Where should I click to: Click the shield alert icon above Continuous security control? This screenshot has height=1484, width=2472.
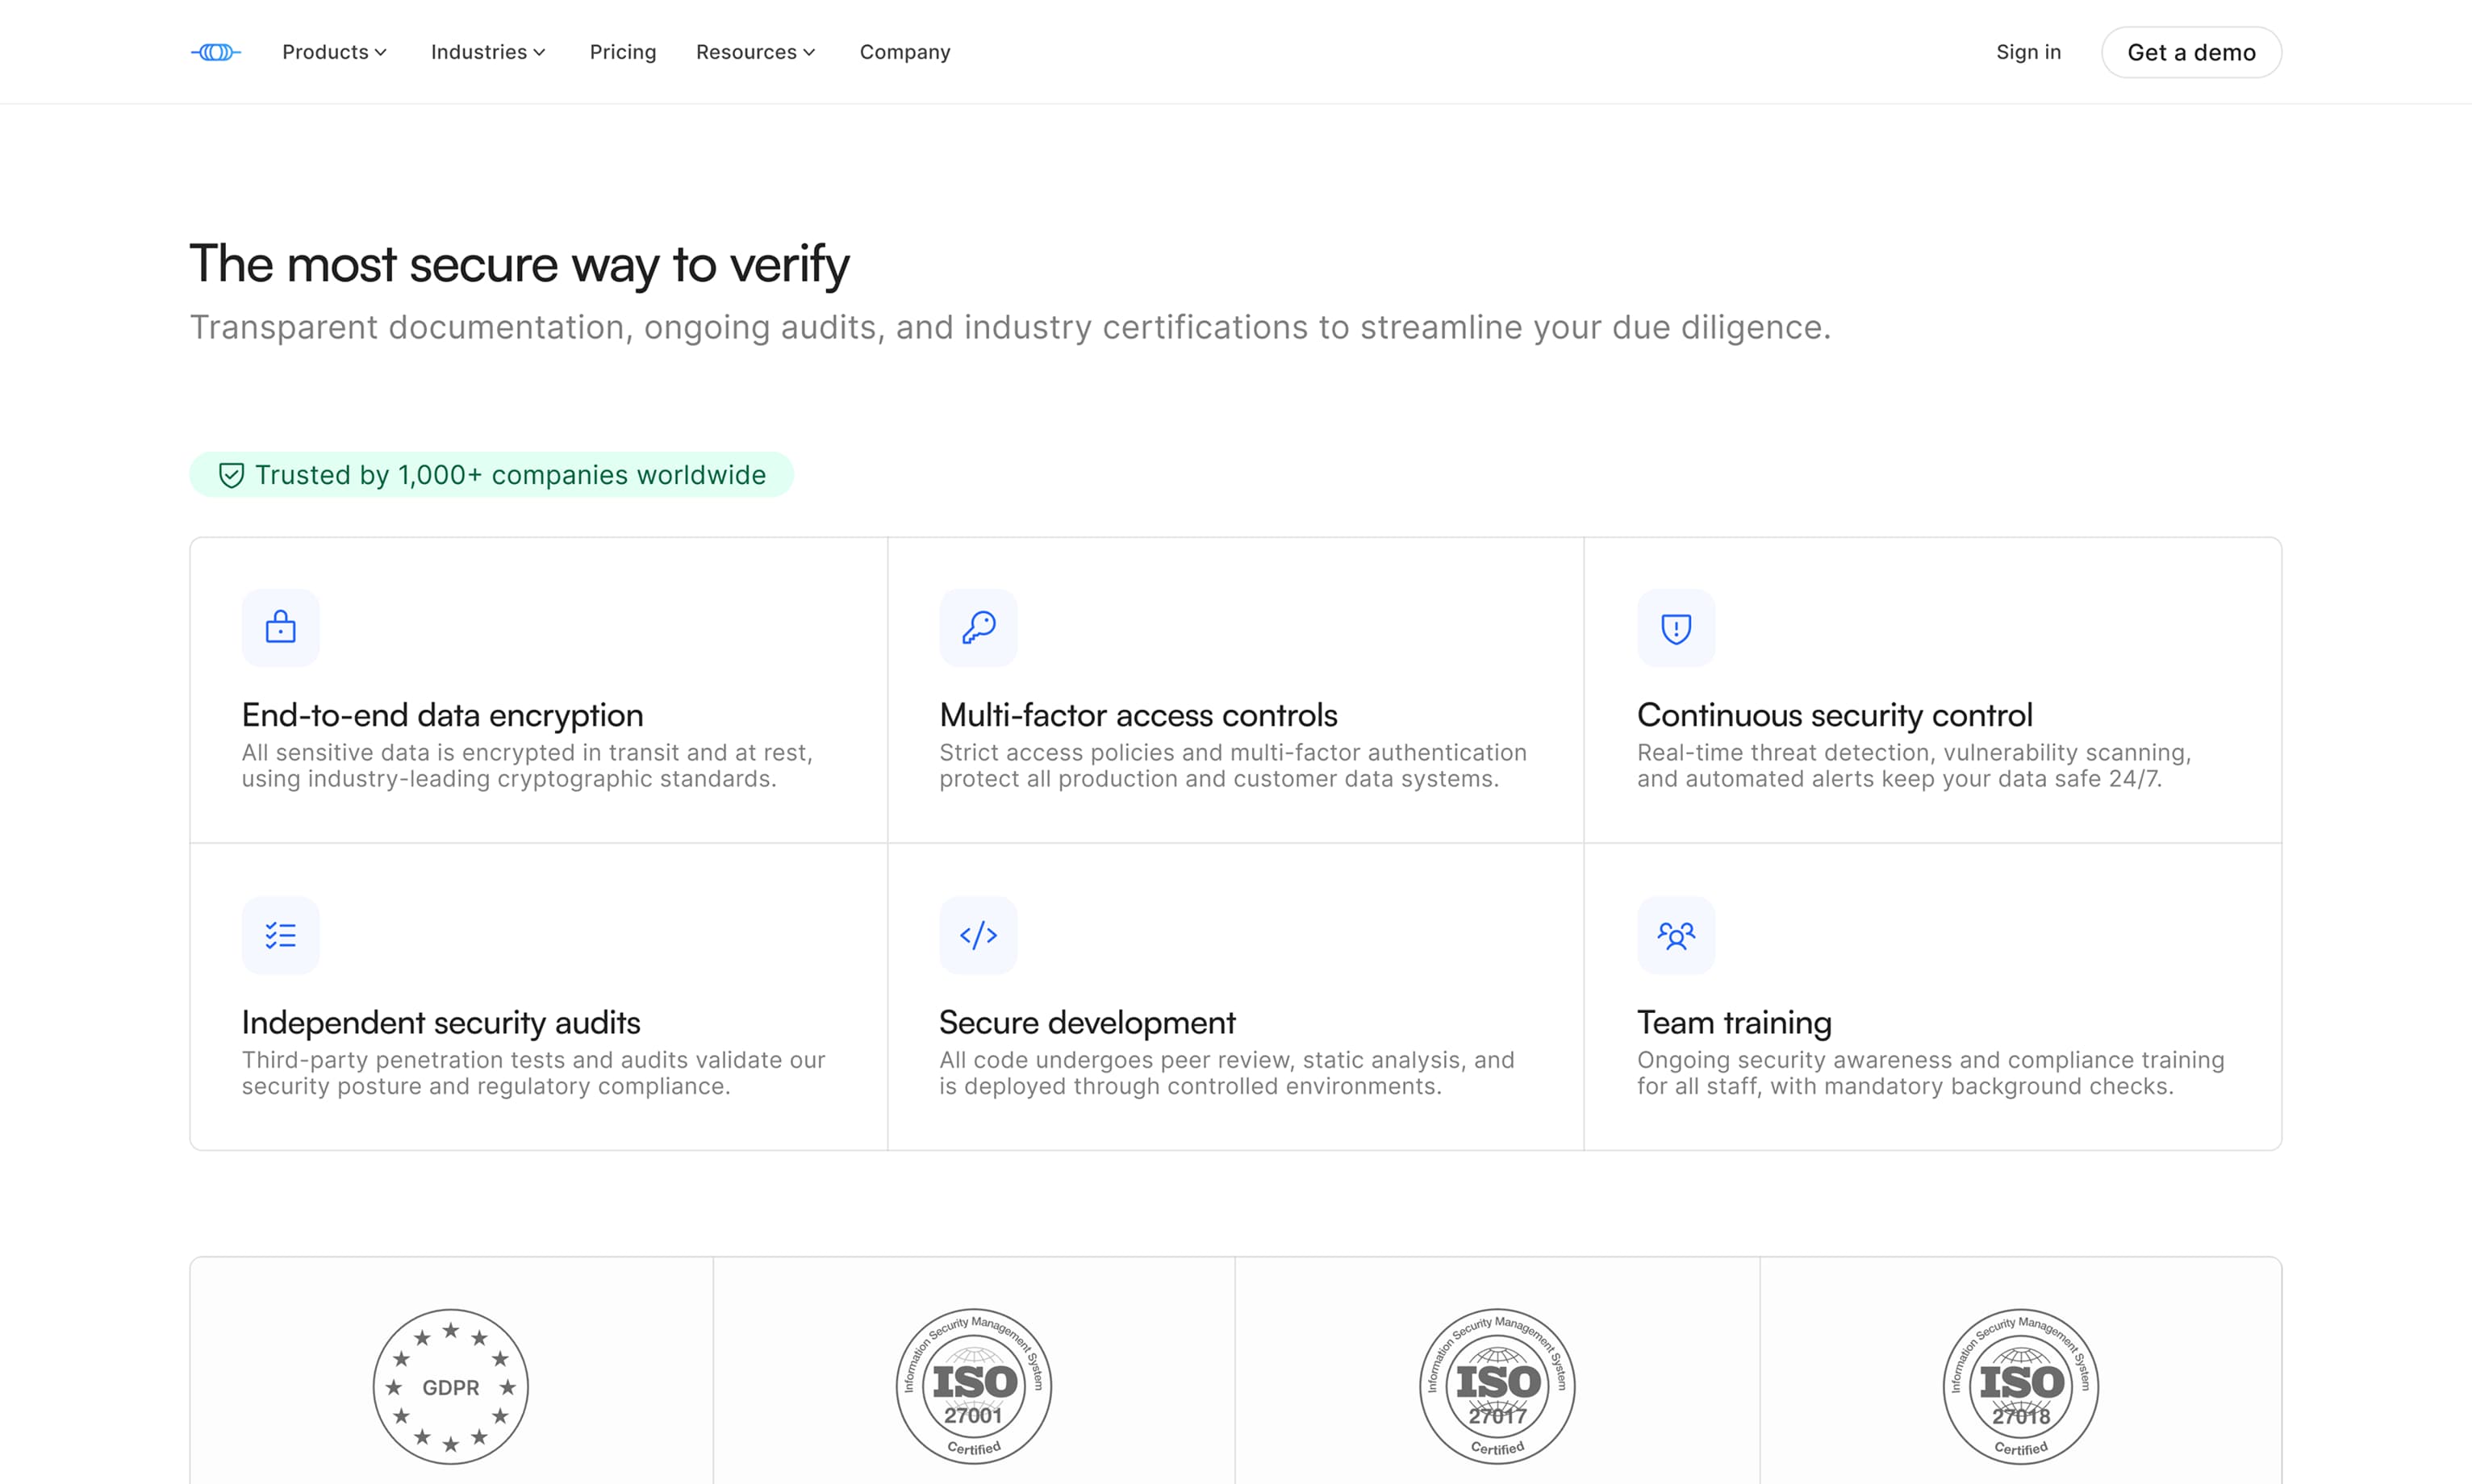pyautogui.click(x=1676, y=627)
